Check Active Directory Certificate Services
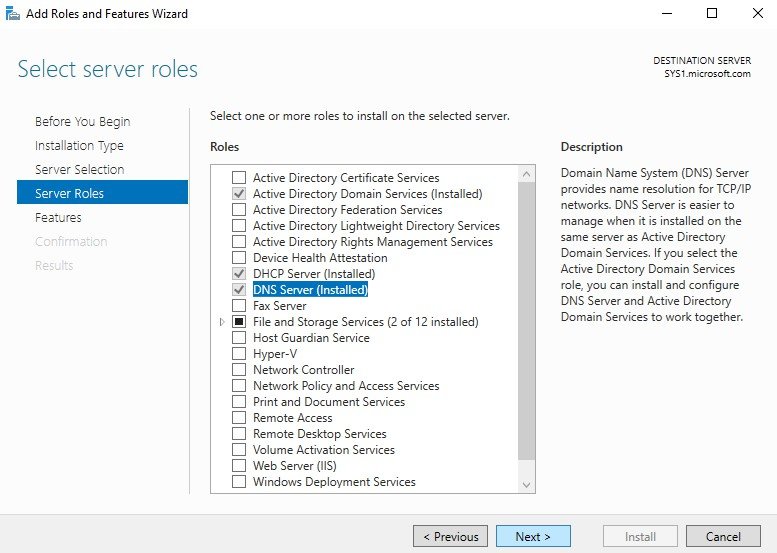Screen dimensions: 777x553 (239, 177)
